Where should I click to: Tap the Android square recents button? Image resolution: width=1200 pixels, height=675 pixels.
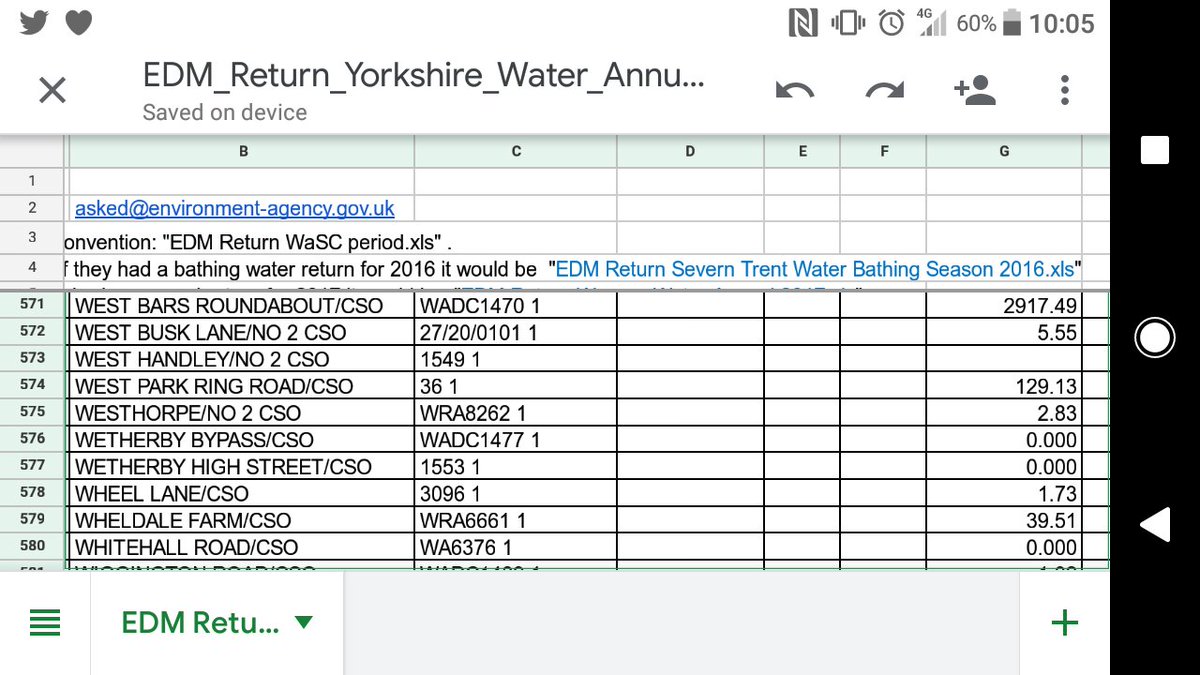click(1155, 150)
